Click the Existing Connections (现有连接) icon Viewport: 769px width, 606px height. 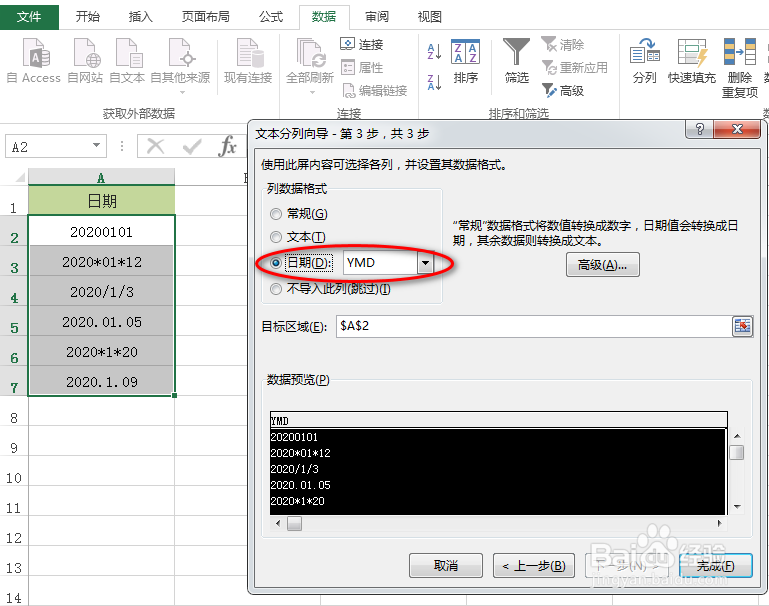pyautogui.click(x=248, y=61)
